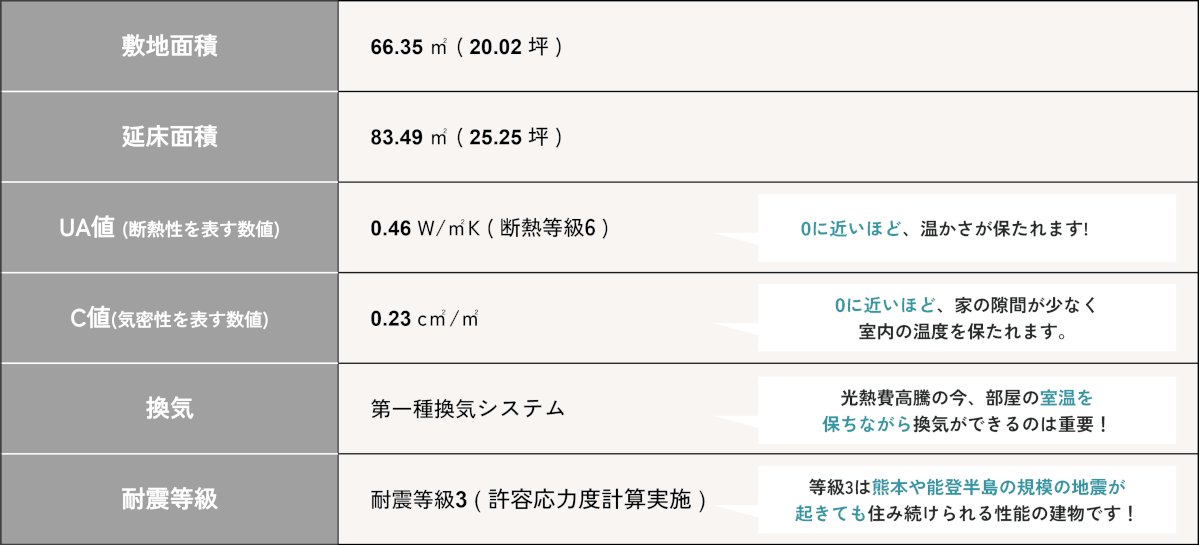Click the 換気 gray header cell
Screen dimensions: 1200x546
pos(169,409)
